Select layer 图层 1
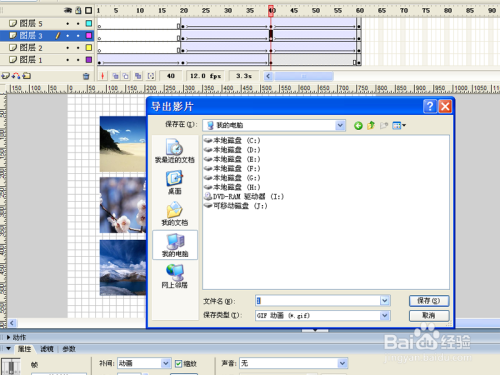 31,60
